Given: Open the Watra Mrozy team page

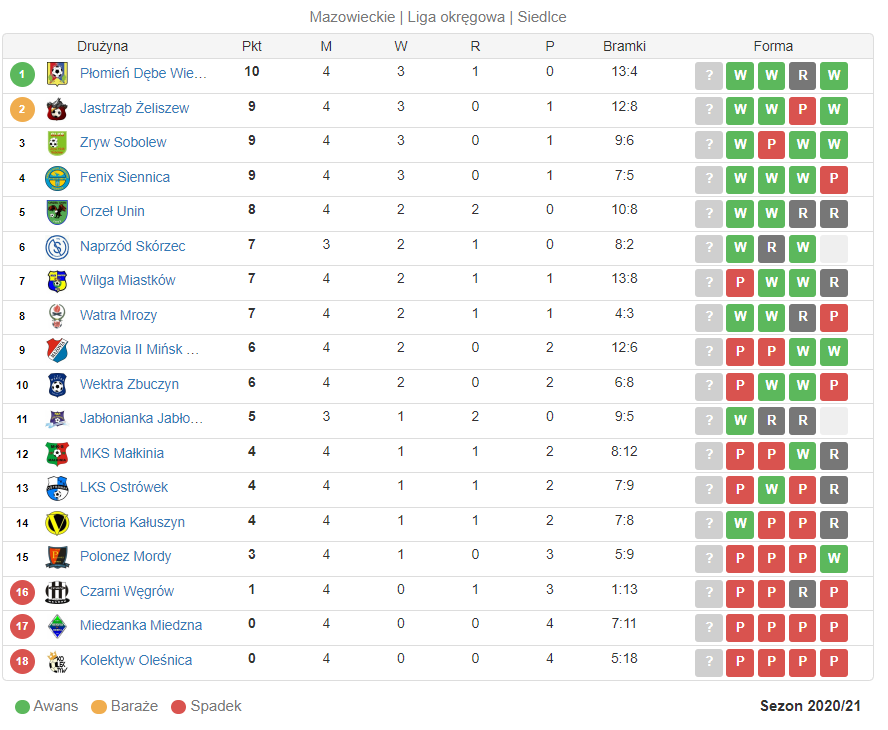Looking at the screenshot, I should pos(118,315).
